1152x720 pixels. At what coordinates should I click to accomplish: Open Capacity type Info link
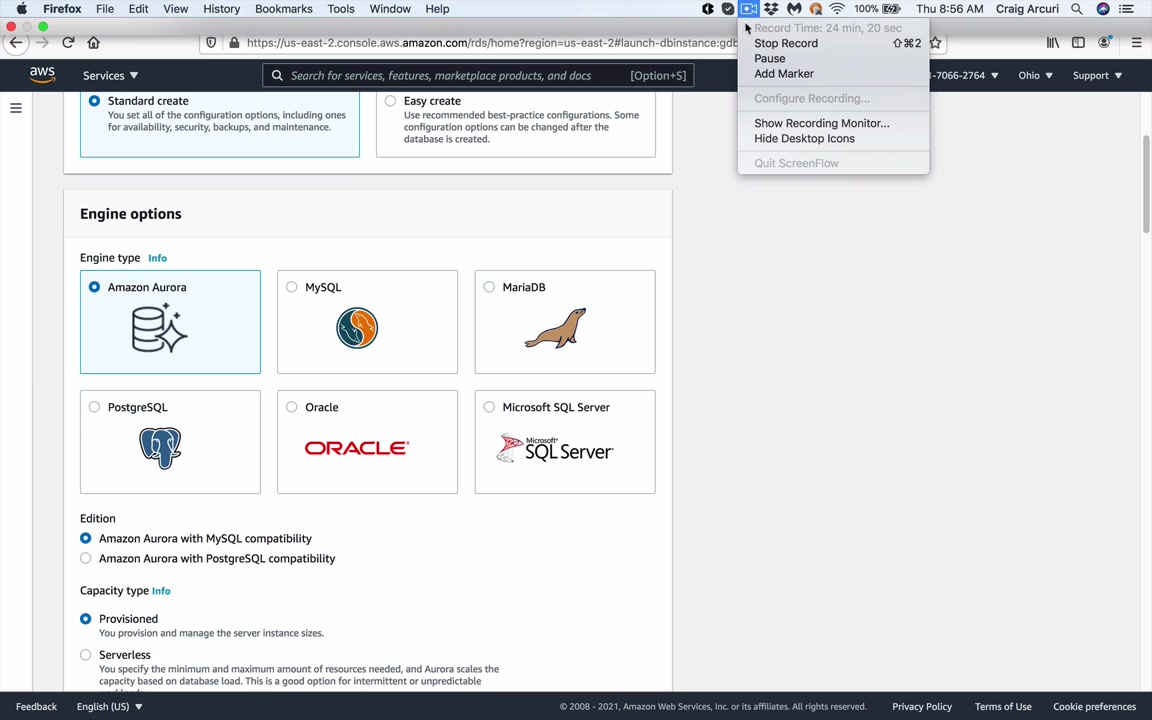click(161, 591)
